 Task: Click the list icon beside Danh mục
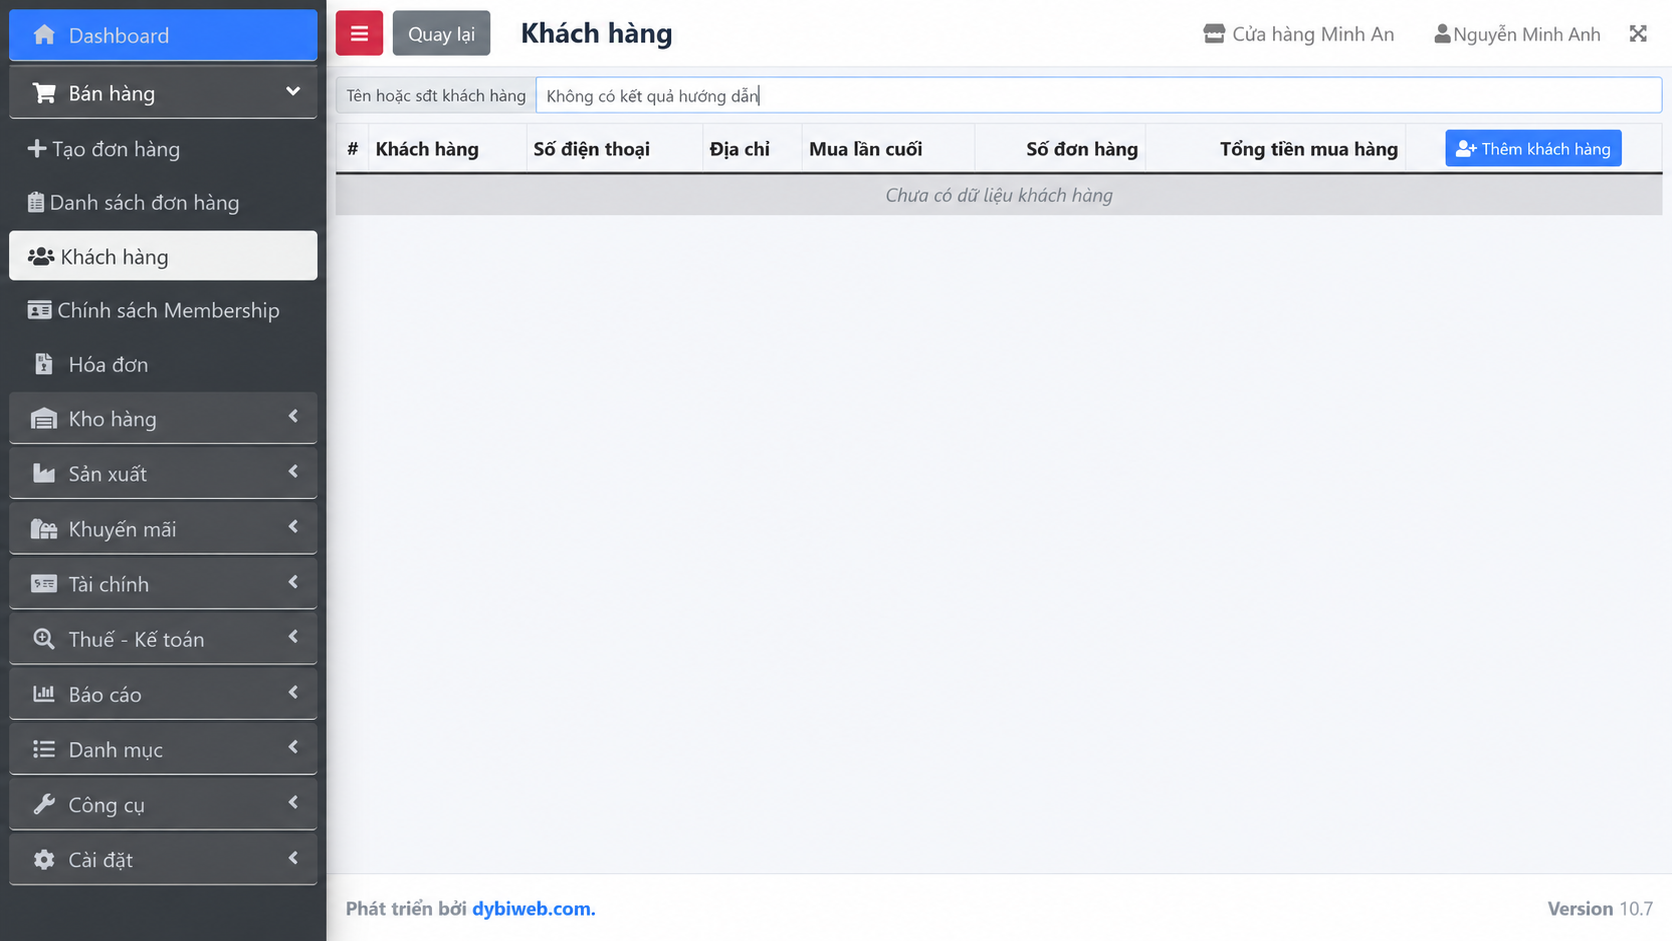tap(44, 749)
